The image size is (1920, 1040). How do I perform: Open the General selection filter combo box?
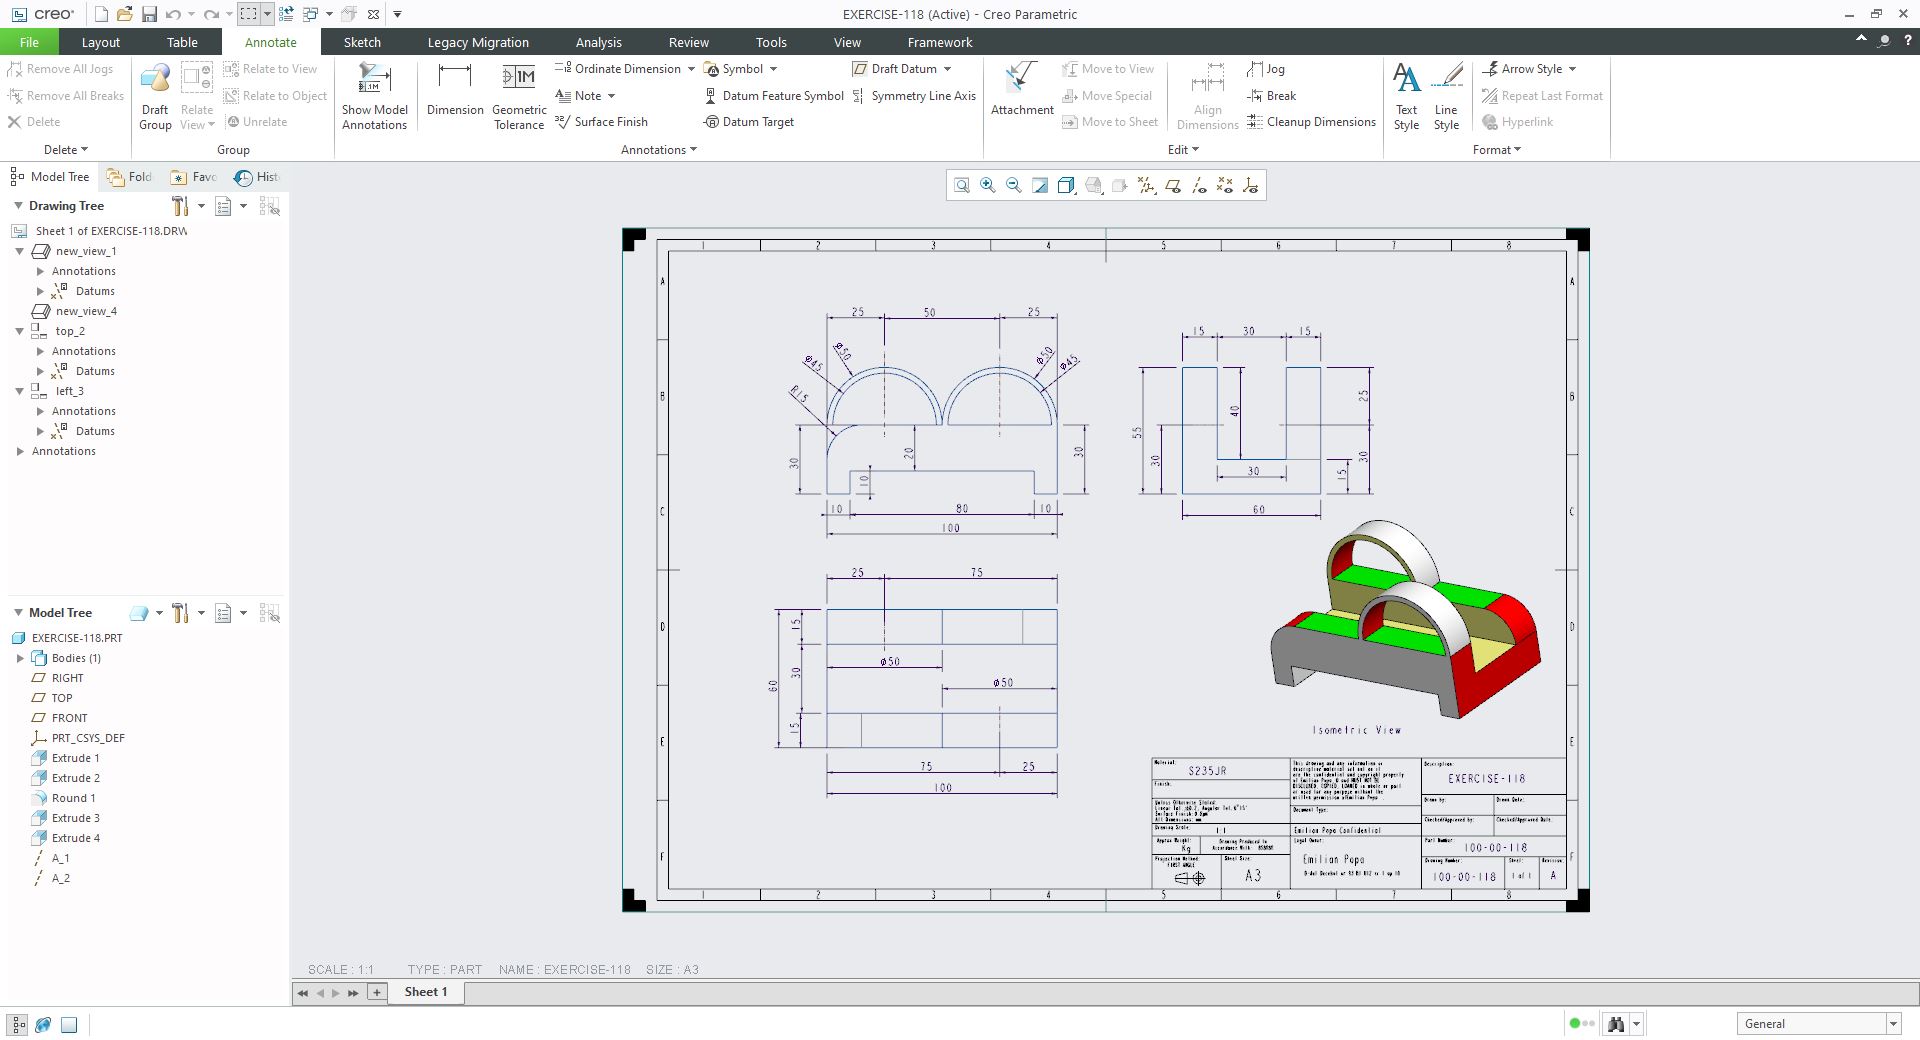coord(1818,1024)
